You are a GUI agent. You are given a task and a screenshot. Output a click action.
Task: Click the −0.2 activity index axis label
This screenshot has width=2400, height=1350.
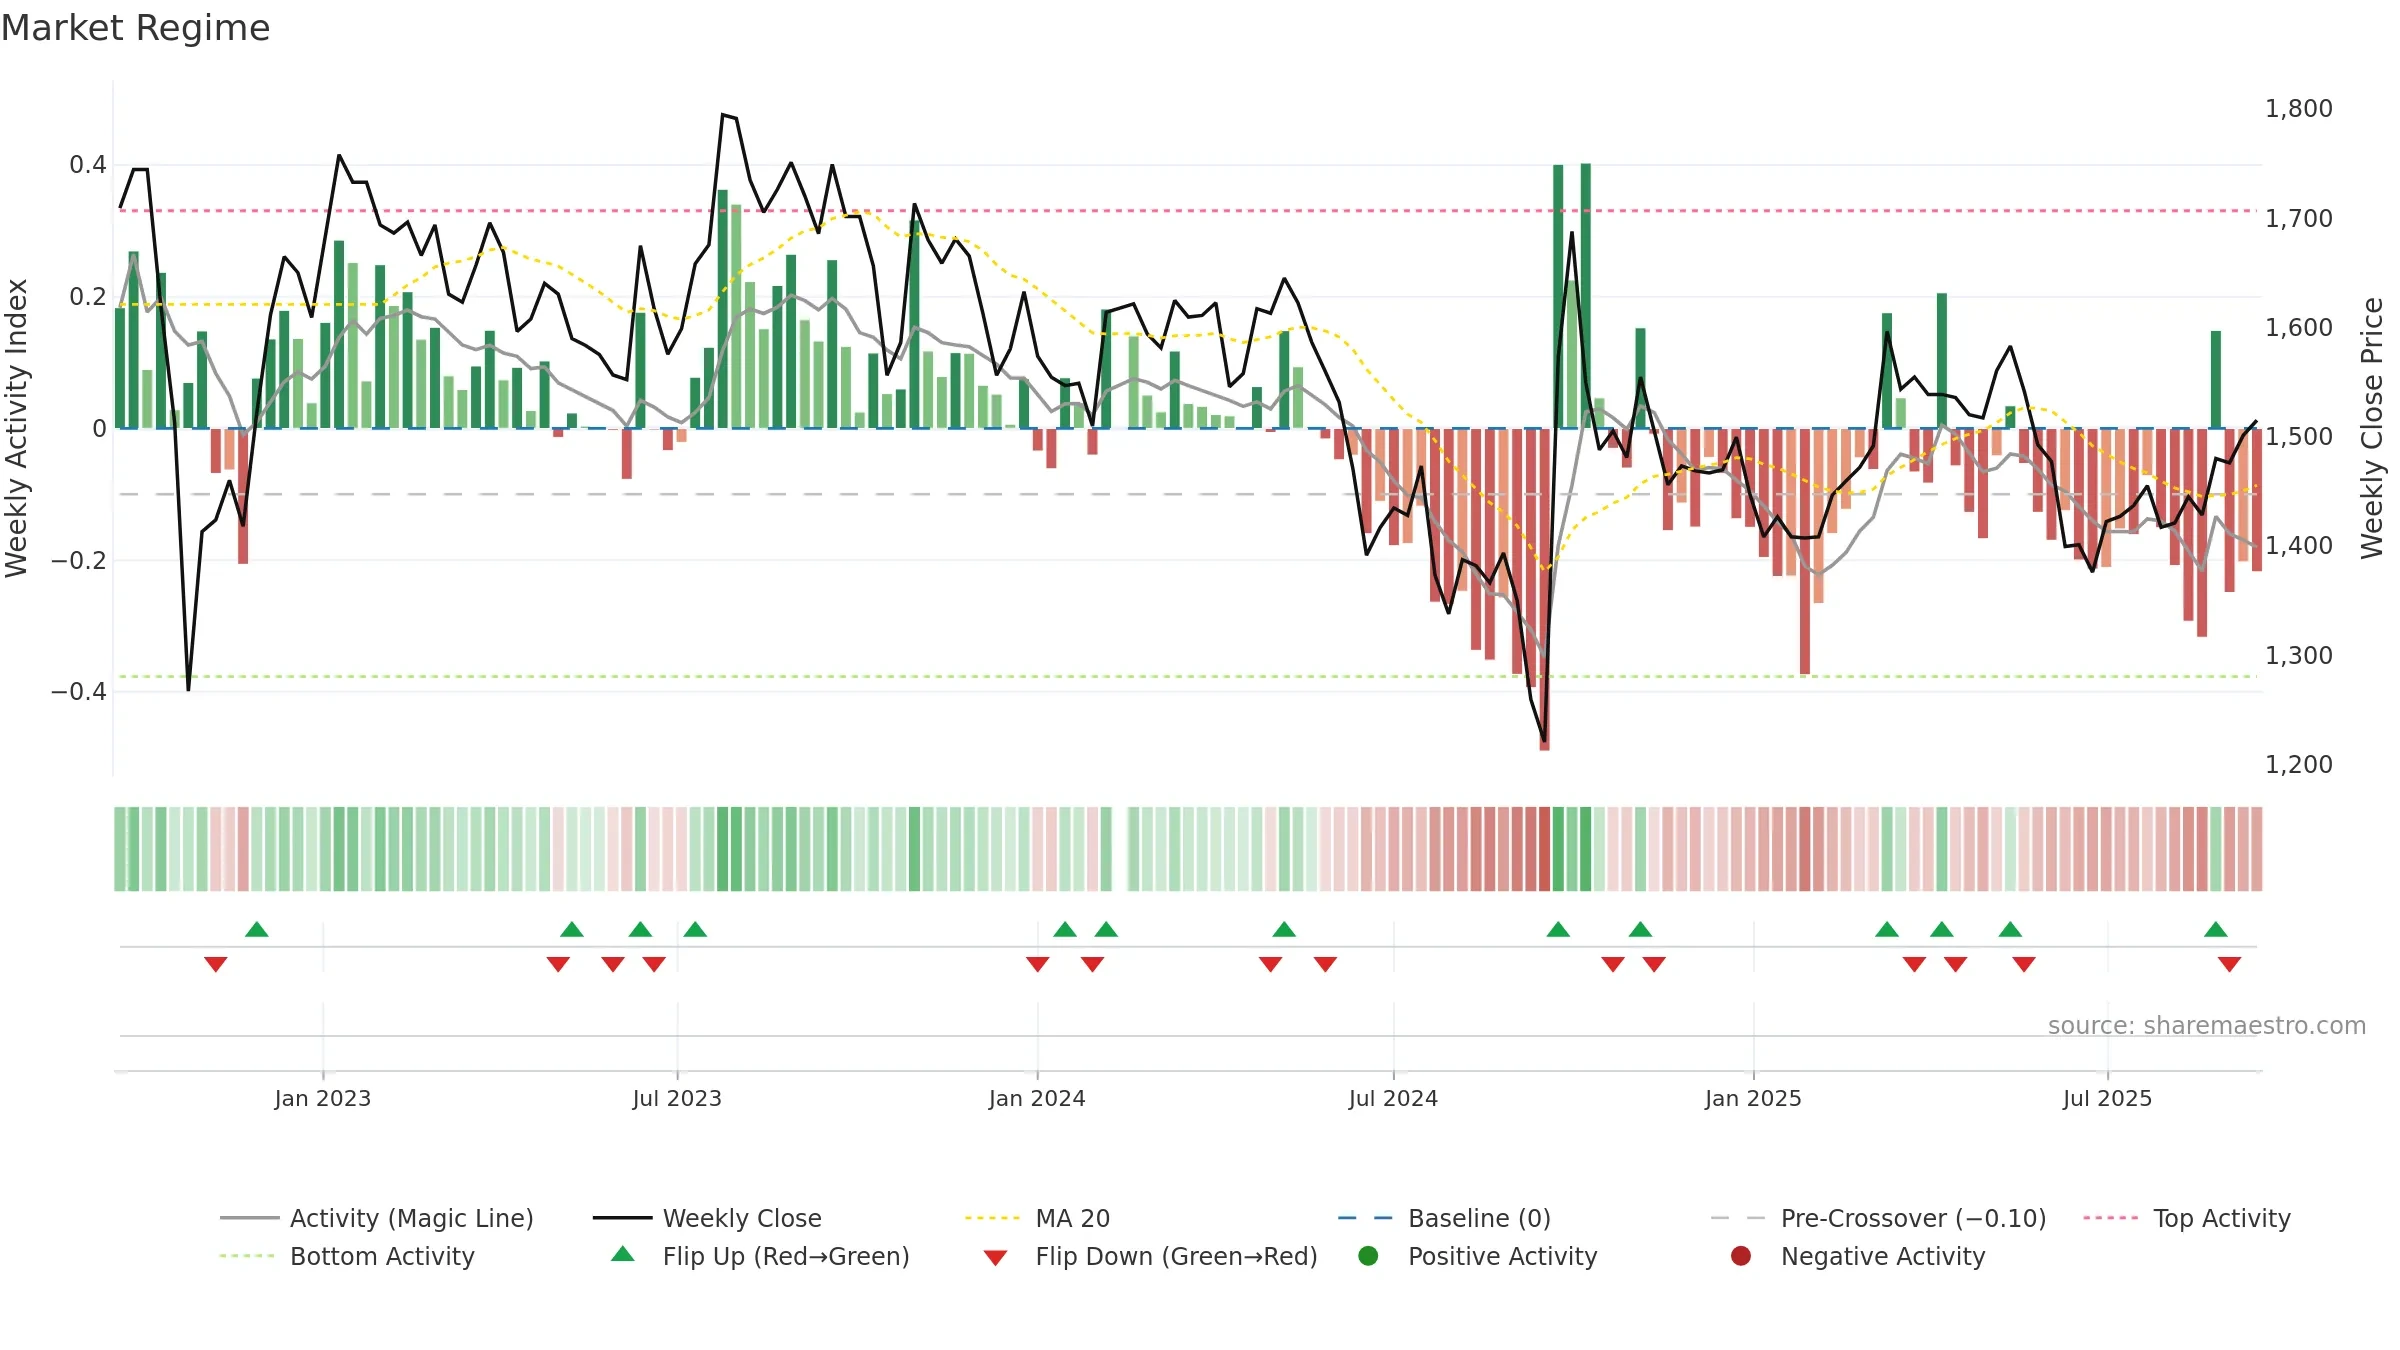pyautogui.click(x=79, y=560)
